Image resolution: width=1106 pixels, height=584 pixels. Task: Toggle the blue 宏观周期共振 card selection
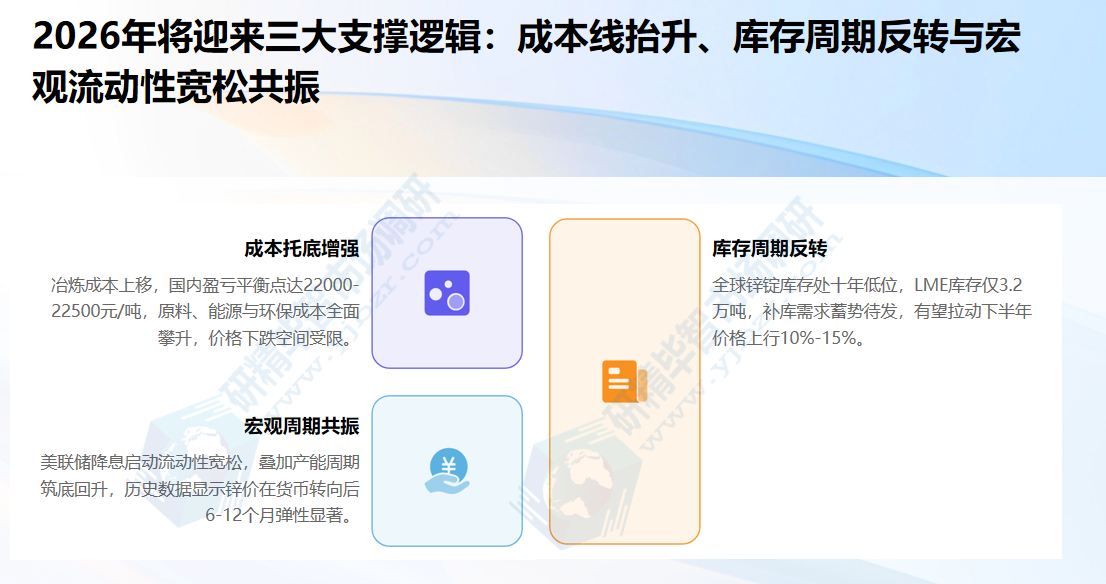tap(448, 470)
